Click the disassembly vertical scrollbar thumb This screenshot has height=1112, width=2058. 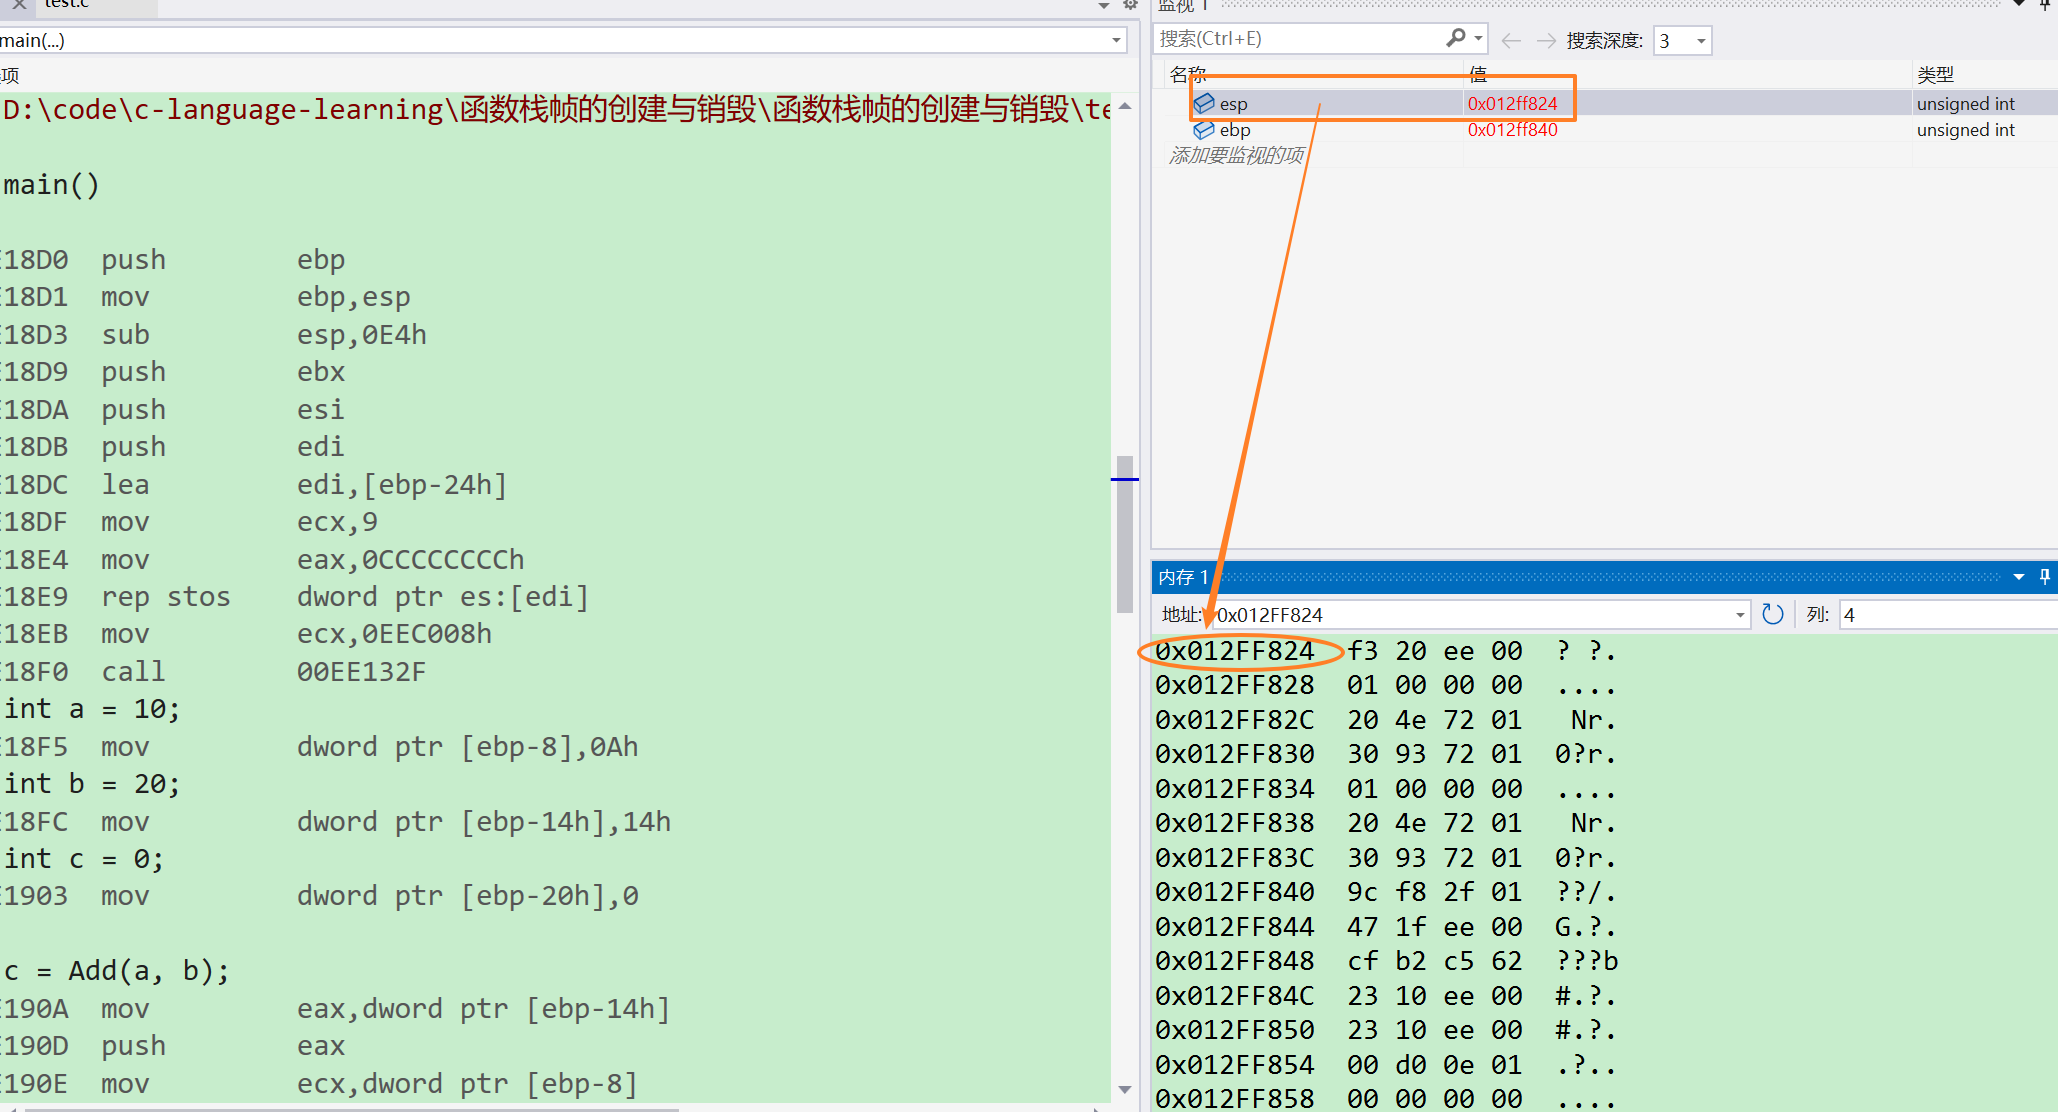(1125, 534)
